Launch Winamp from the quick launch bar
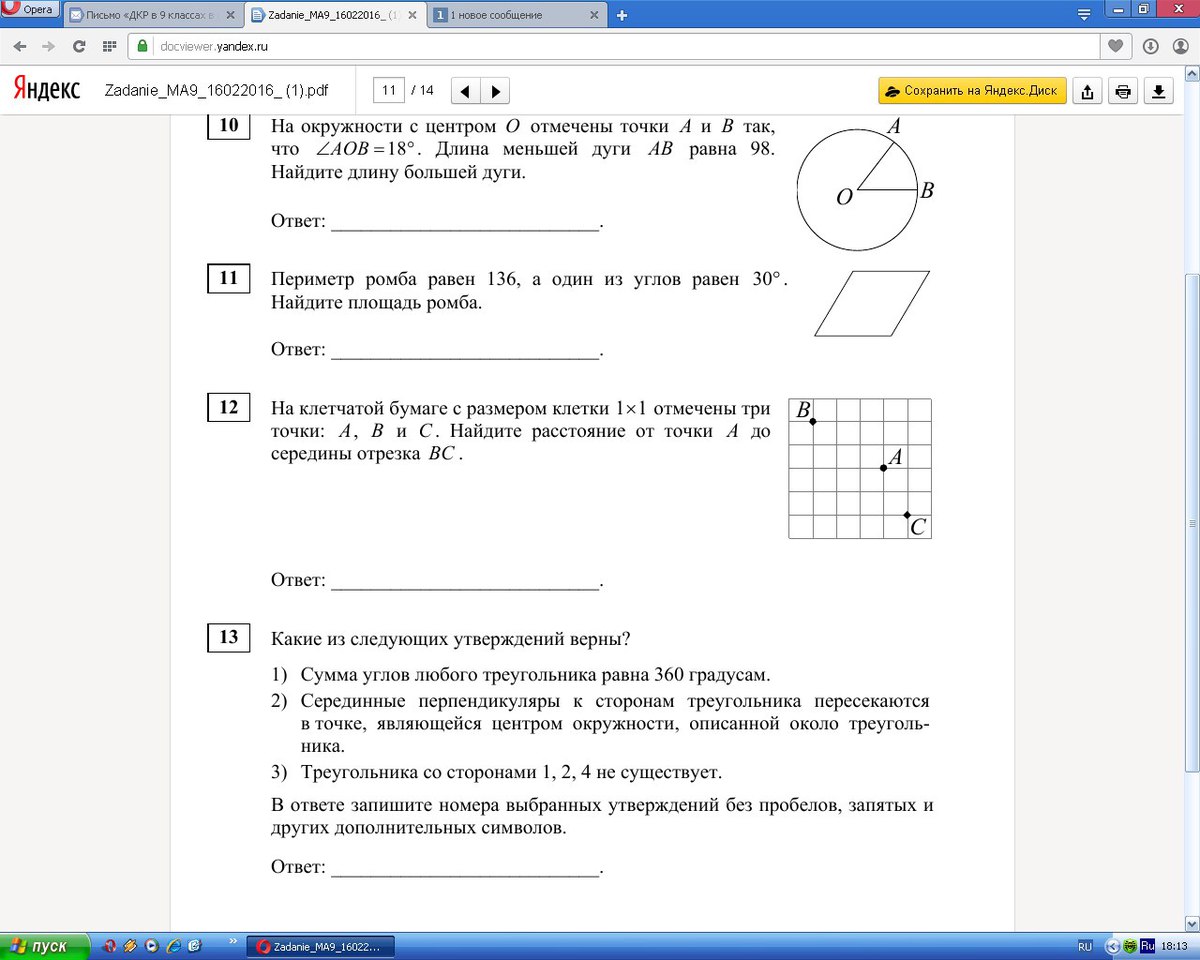 [131, 946]
